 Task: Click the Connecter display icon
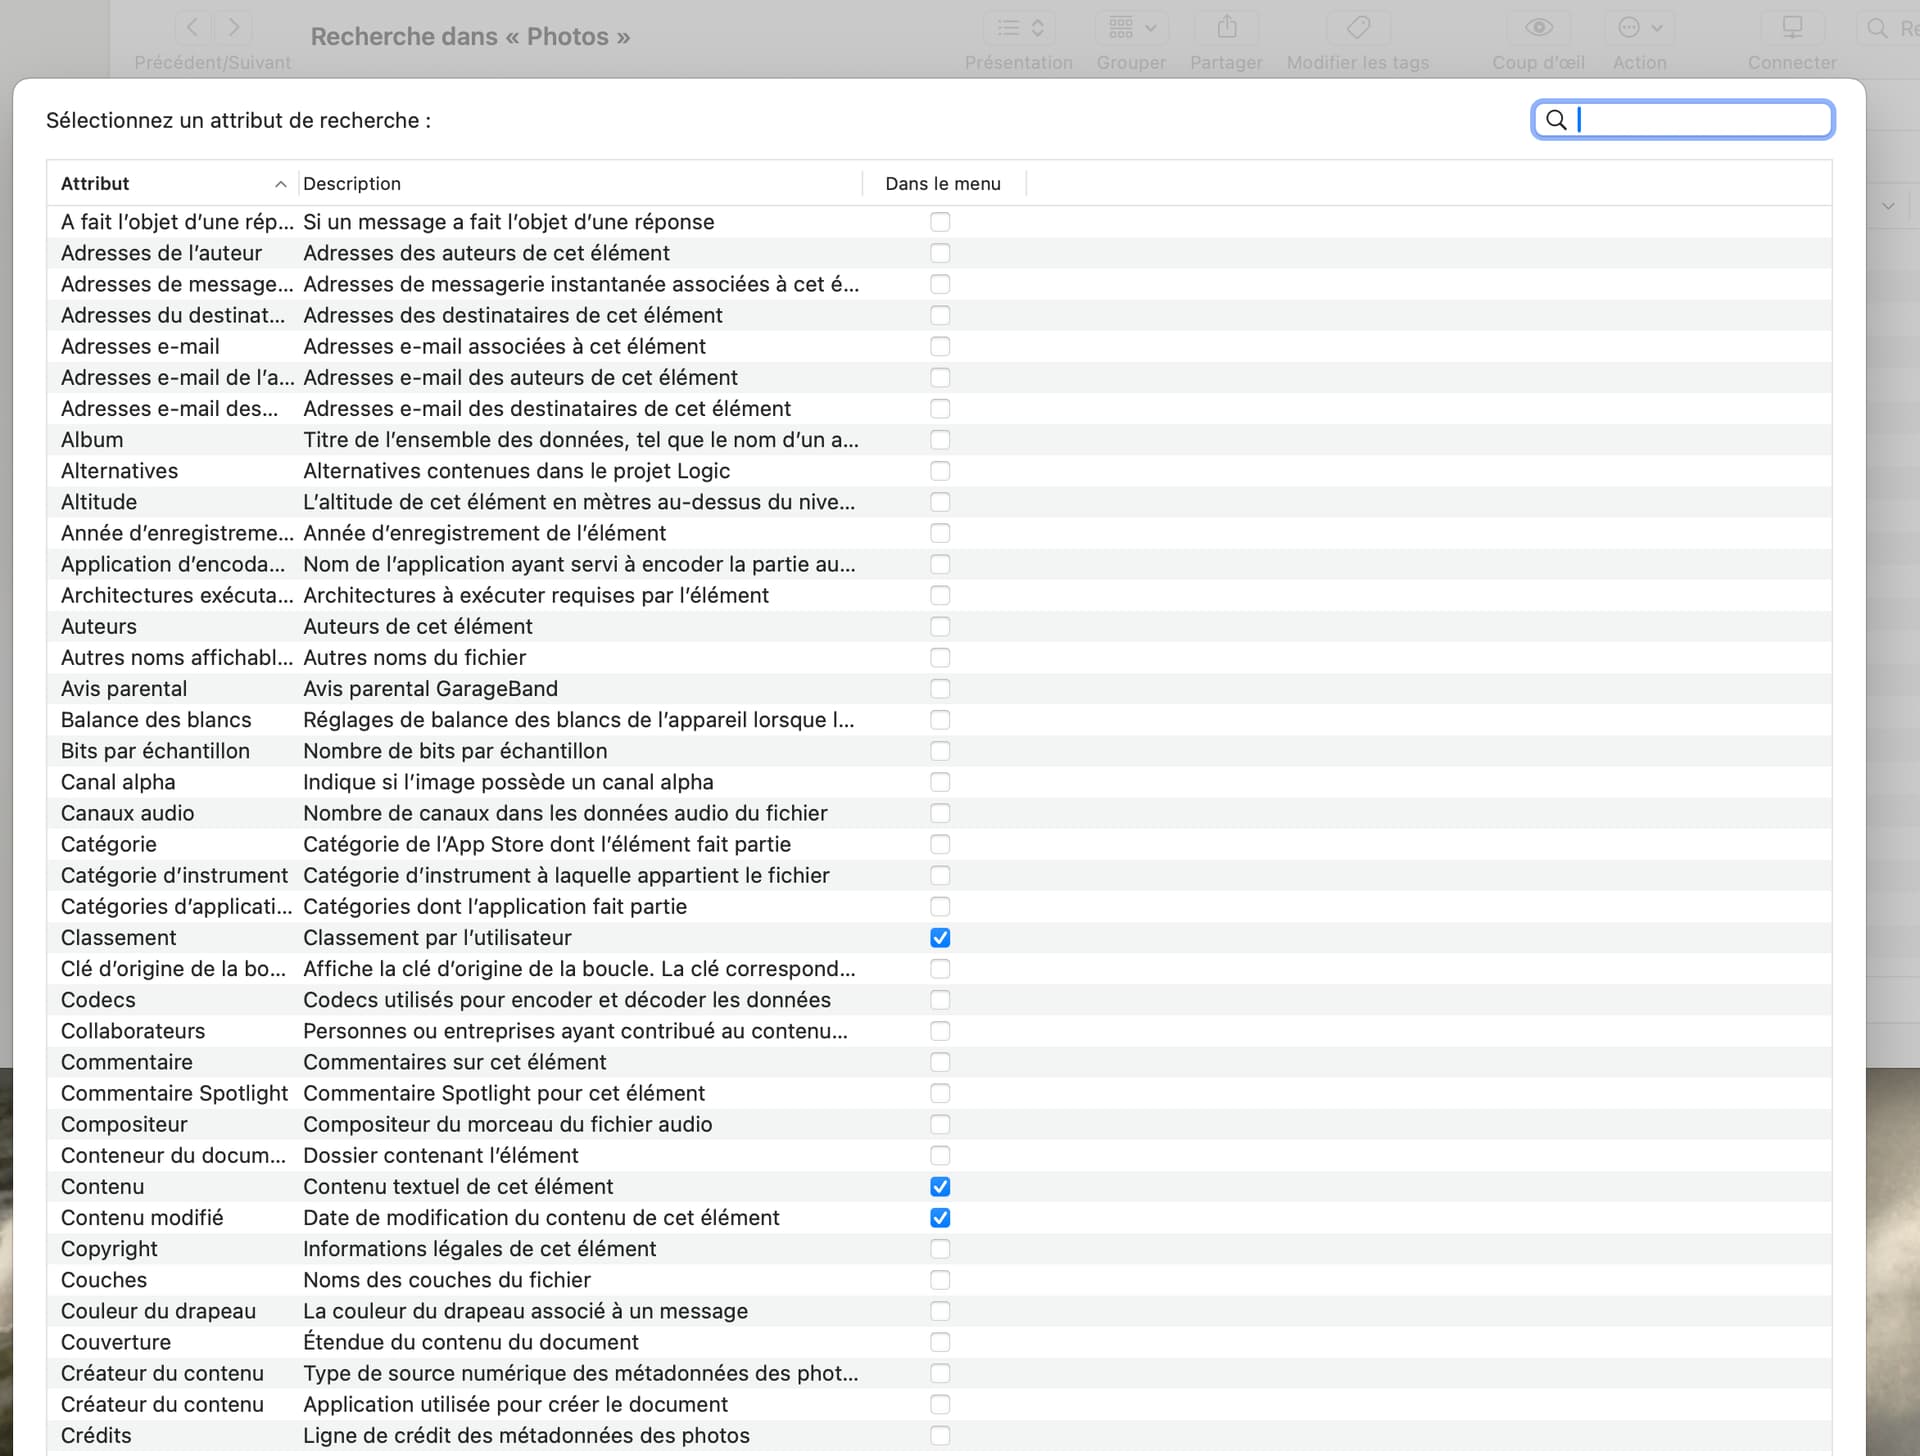(1791, 28)
